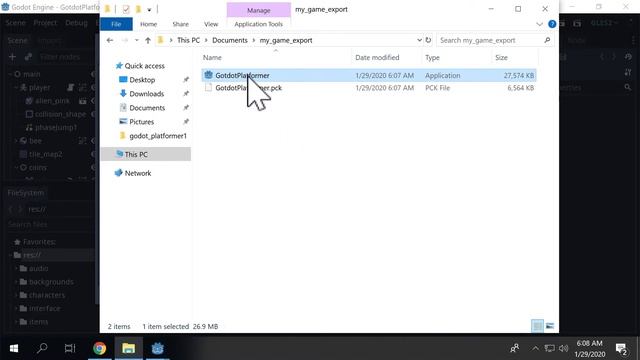Open the File ribbon tab
The image size is (640, 360).
tap(116, 24)
